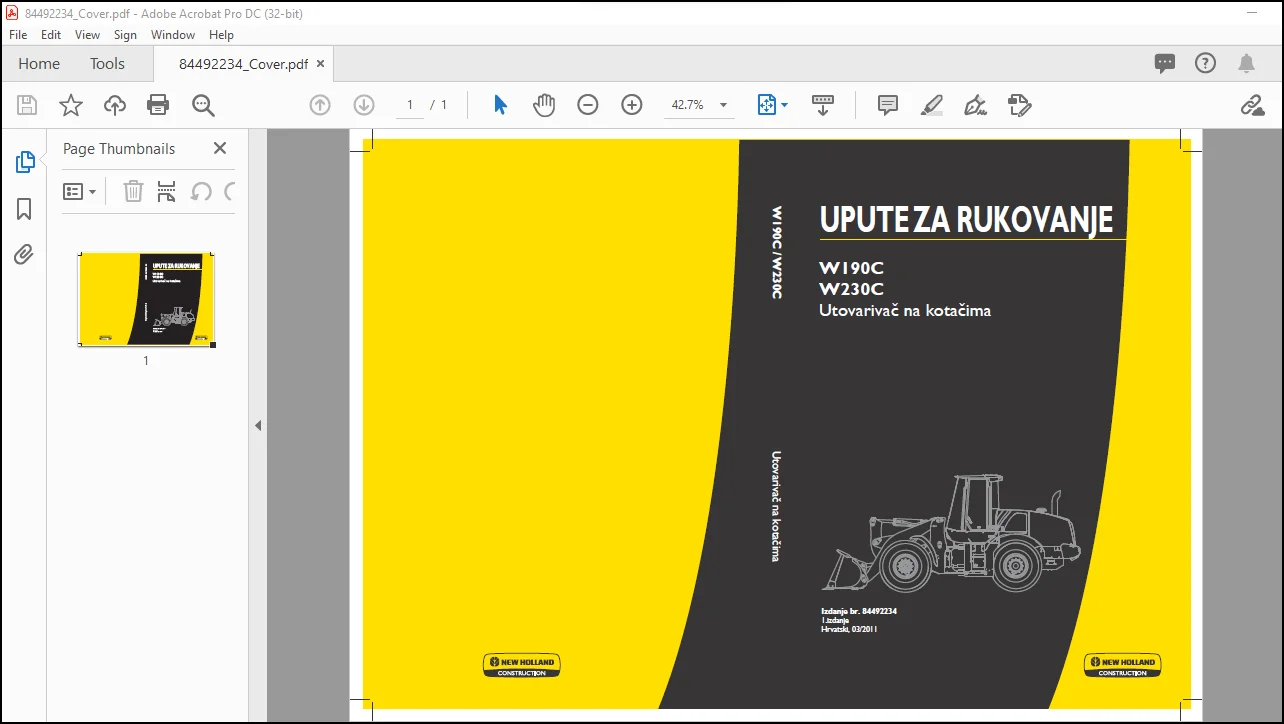Open thumbnail panel options menu
Image resolution: width=1284 pixels, height=724 pixels.
coord(80,191)
